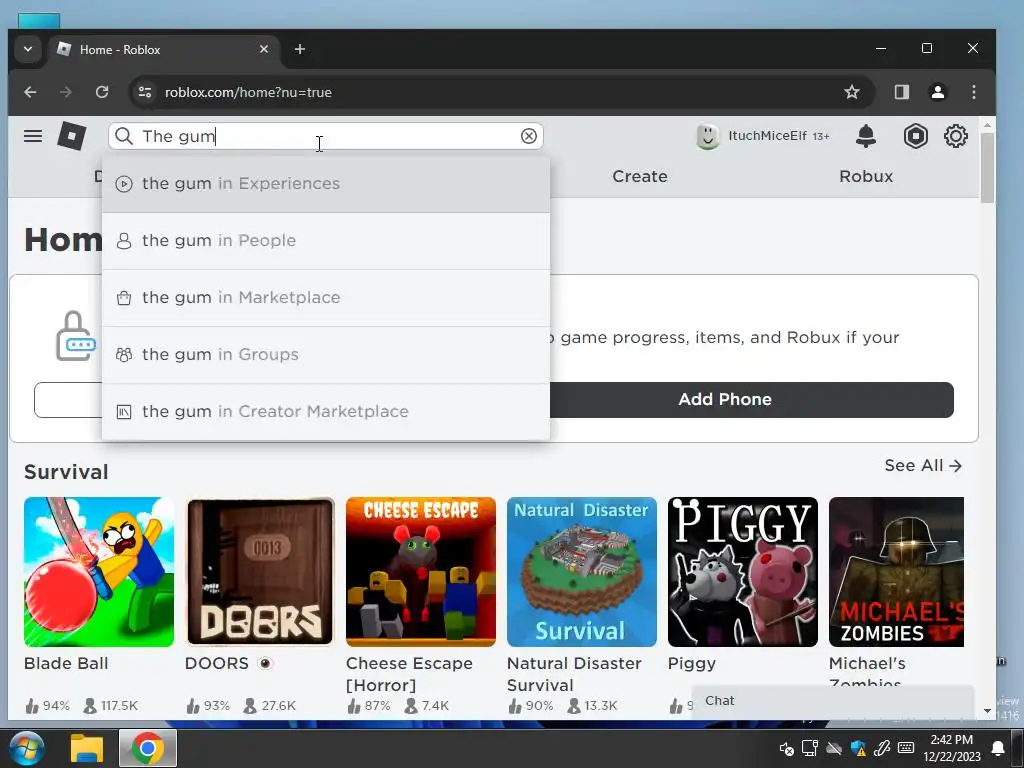Open Michael's Zombies game thumbnail
This screenshot has height=768, width=1024.
pyautogui.click(x=896, y=572)
